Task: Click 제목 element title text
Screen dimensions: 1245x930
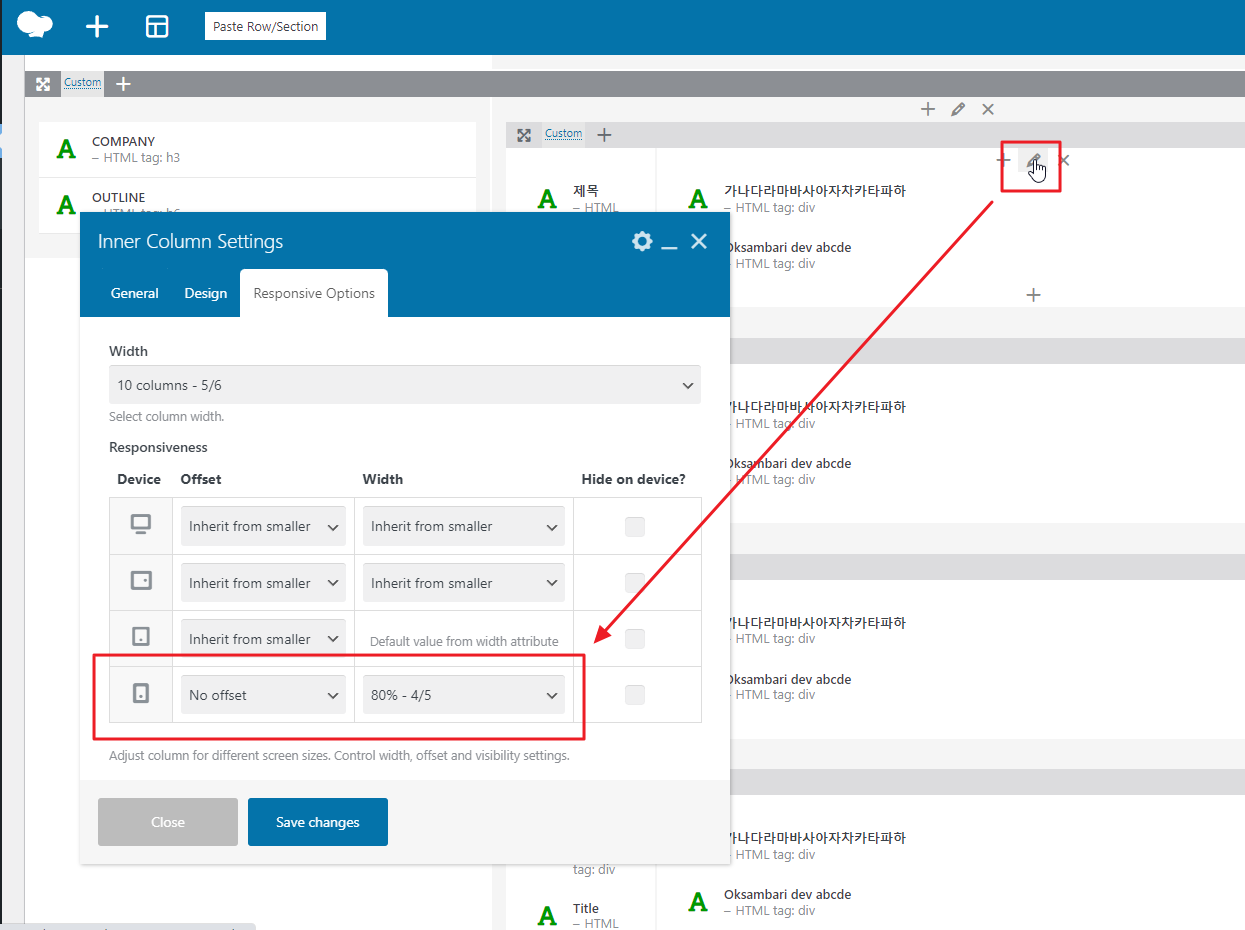Action: click(586, 191)
